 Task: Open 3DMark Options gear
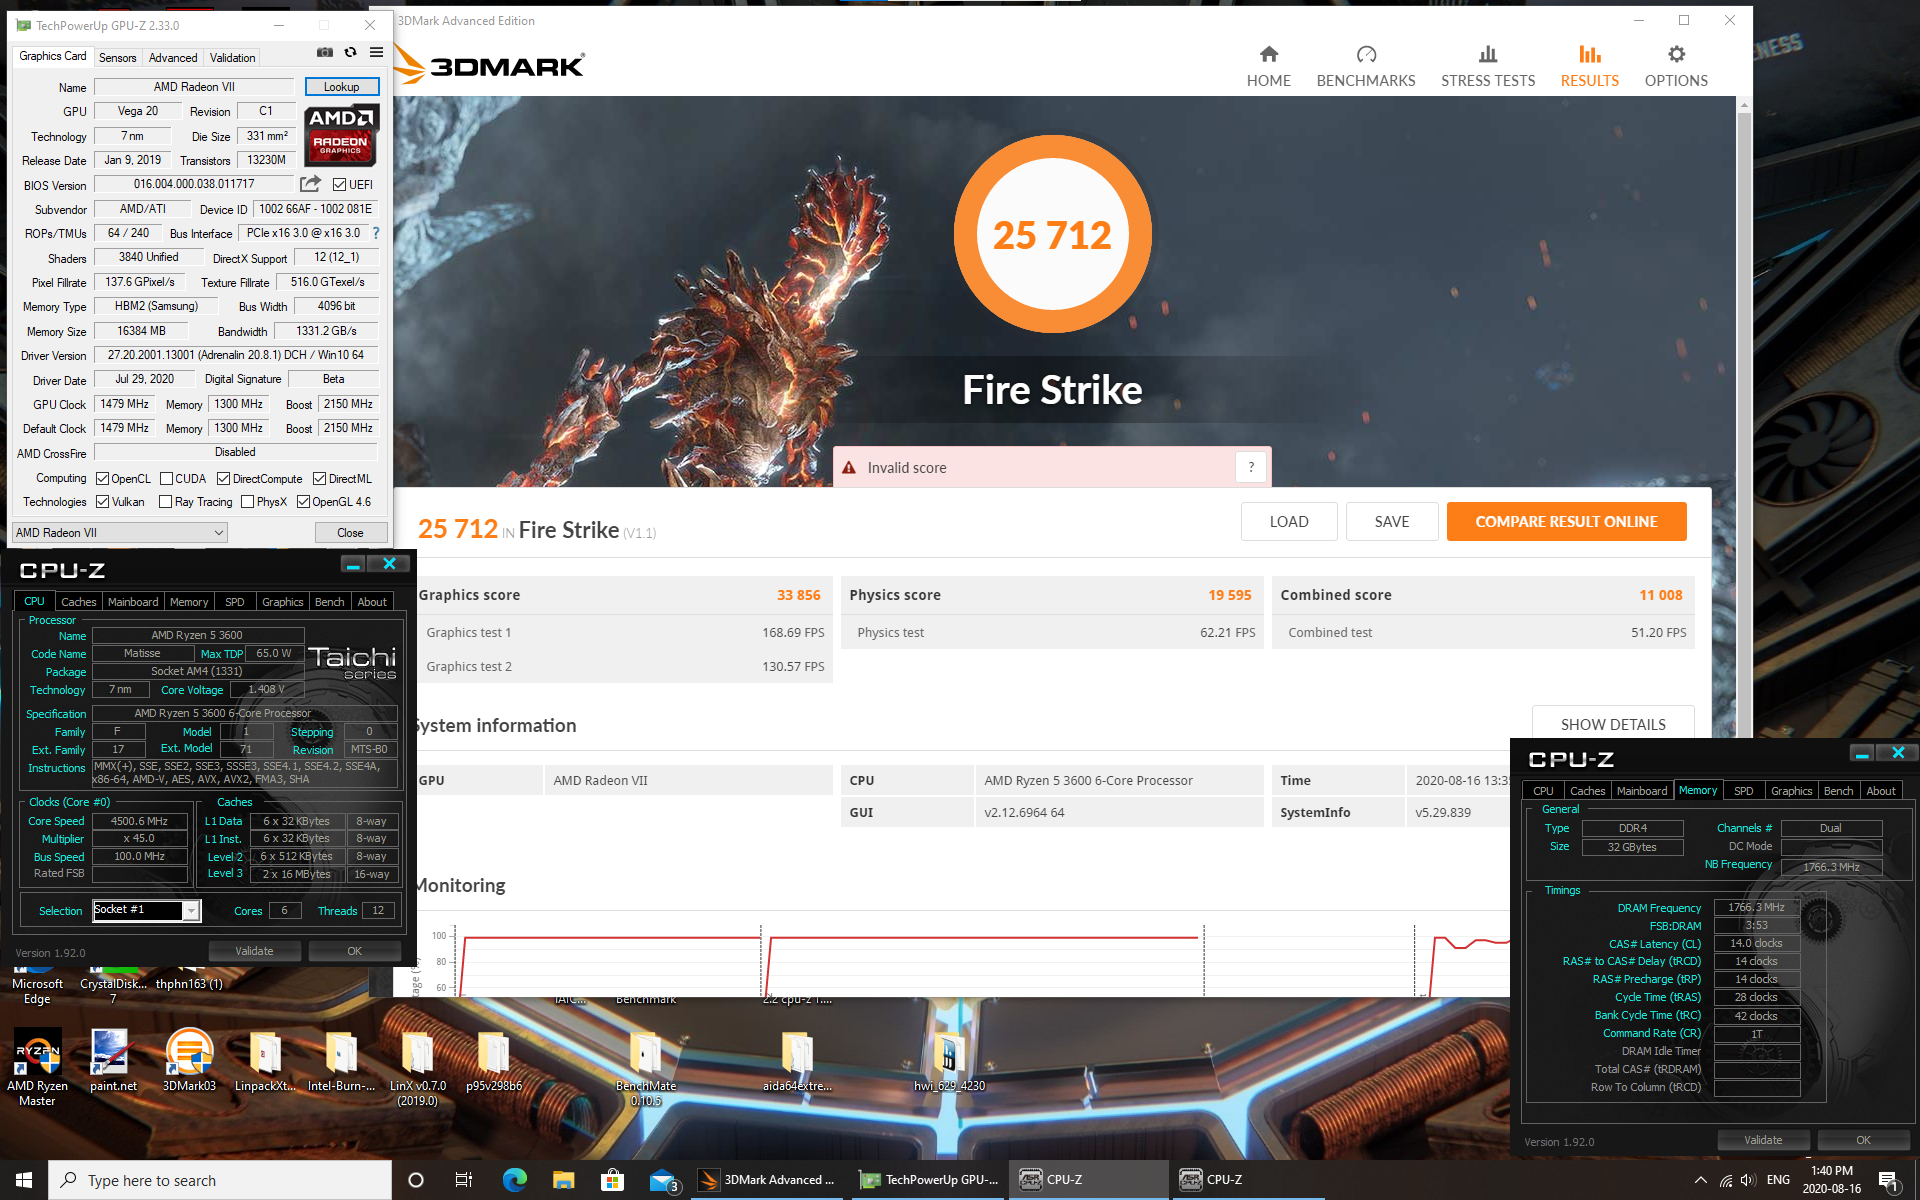pos(1676,54)
